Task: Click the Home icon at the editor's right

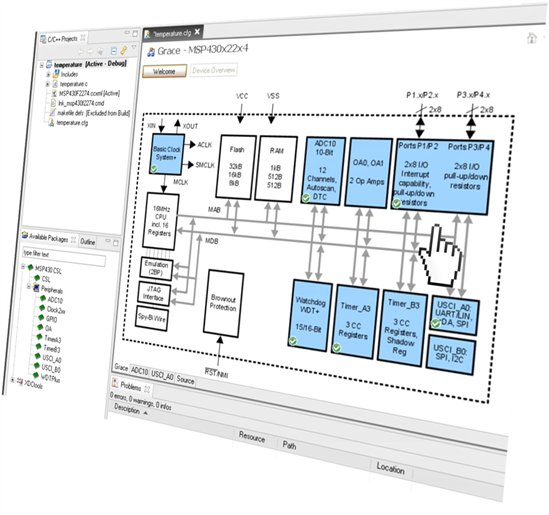Action: click(x=531, y=38)
